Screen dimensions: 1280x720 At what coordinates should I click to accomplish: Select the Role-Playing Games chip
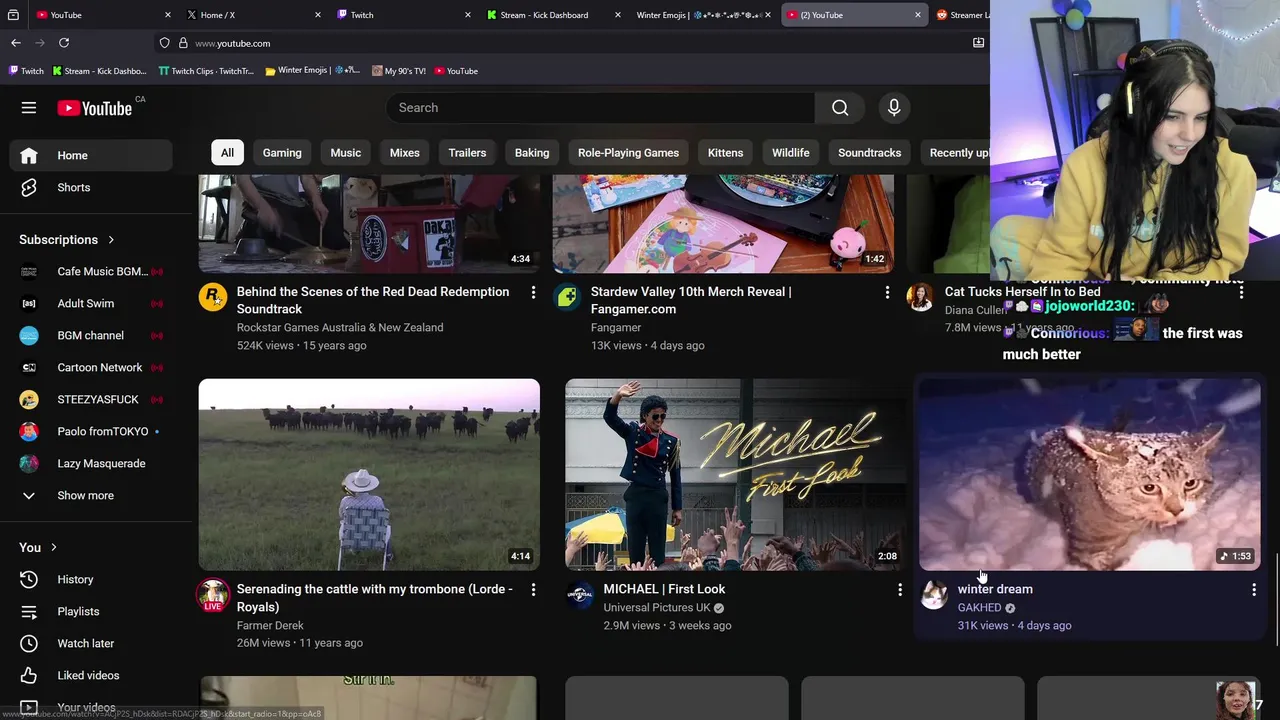[x=628, y=153]
